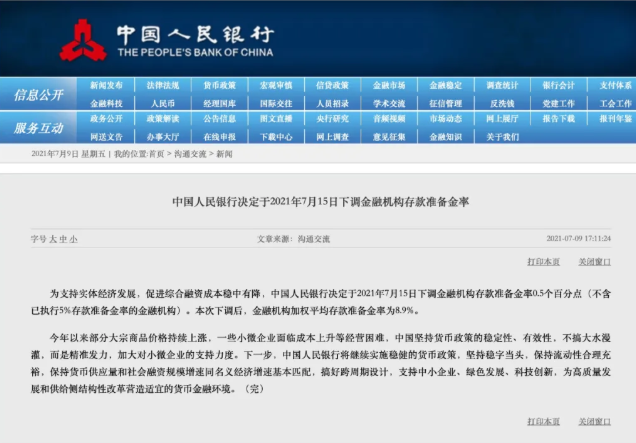
Task: Go to 音频视频 page
Action: click(389, 119)
